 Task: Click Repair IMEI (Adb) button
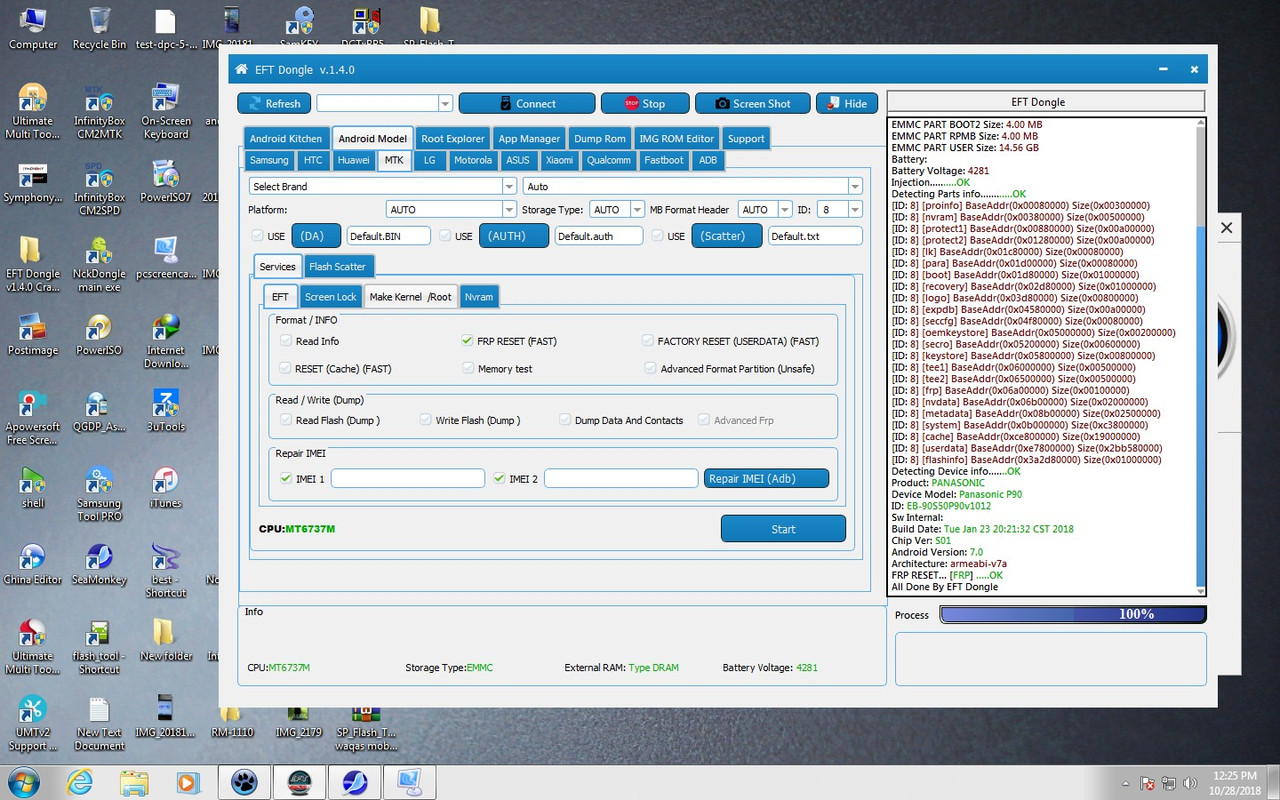(767, 479)
